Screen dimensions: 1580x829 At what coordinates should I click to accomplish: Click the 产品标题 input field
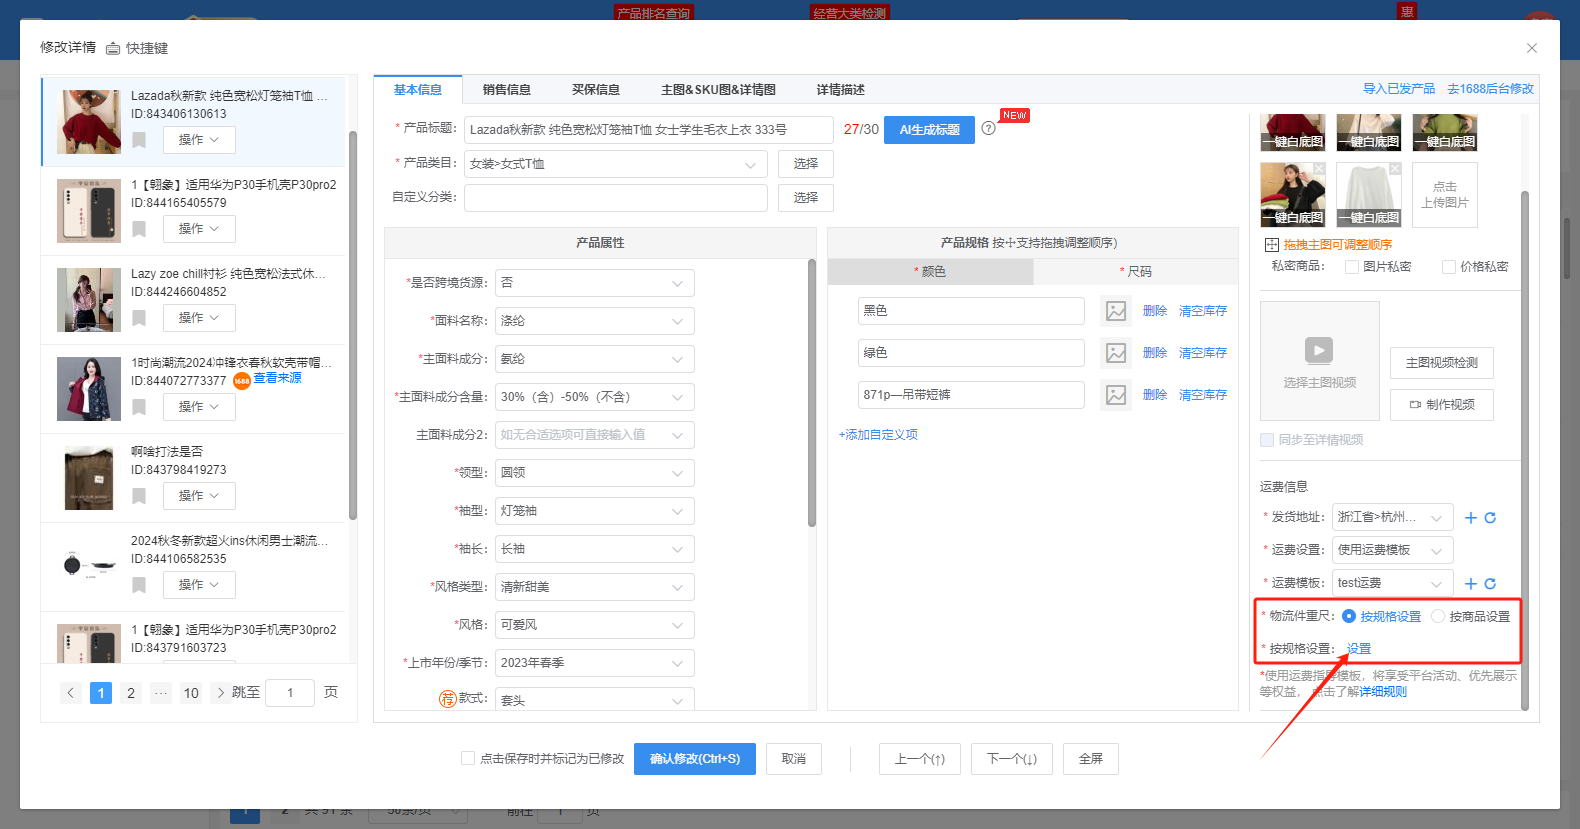pos(649,130)
